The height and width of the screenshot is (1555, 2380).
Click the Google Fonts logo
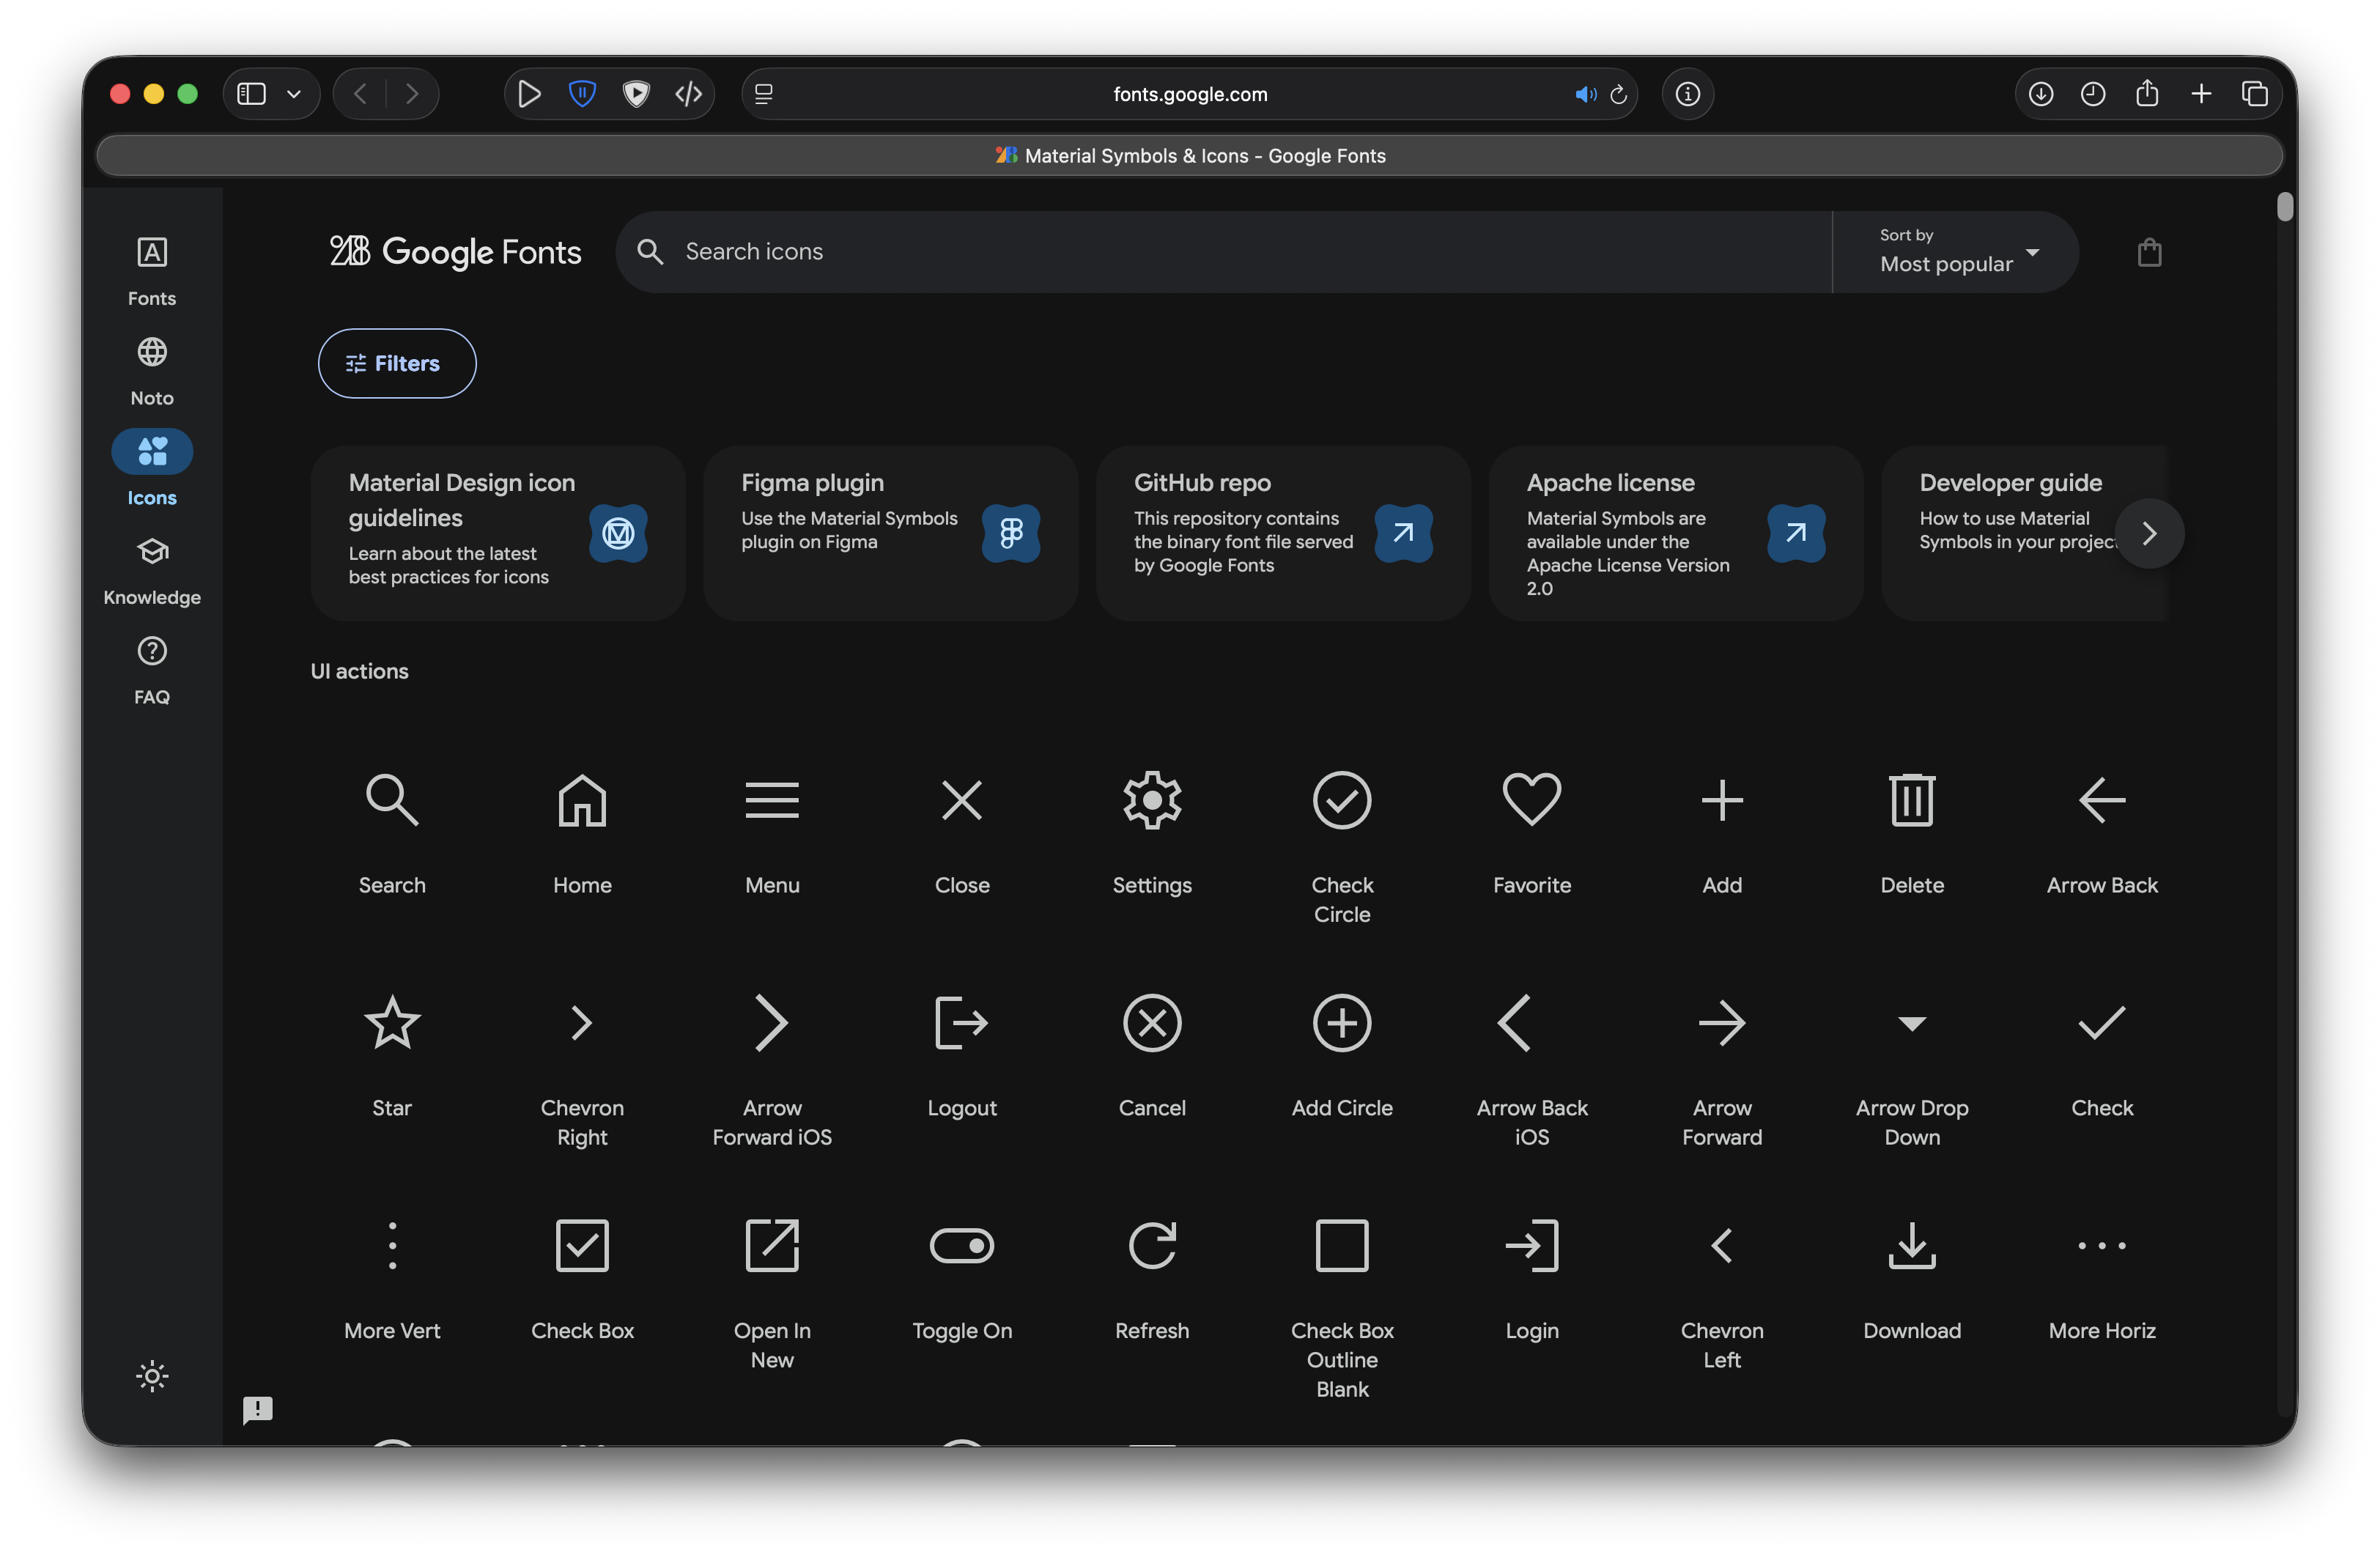point(455,251)
